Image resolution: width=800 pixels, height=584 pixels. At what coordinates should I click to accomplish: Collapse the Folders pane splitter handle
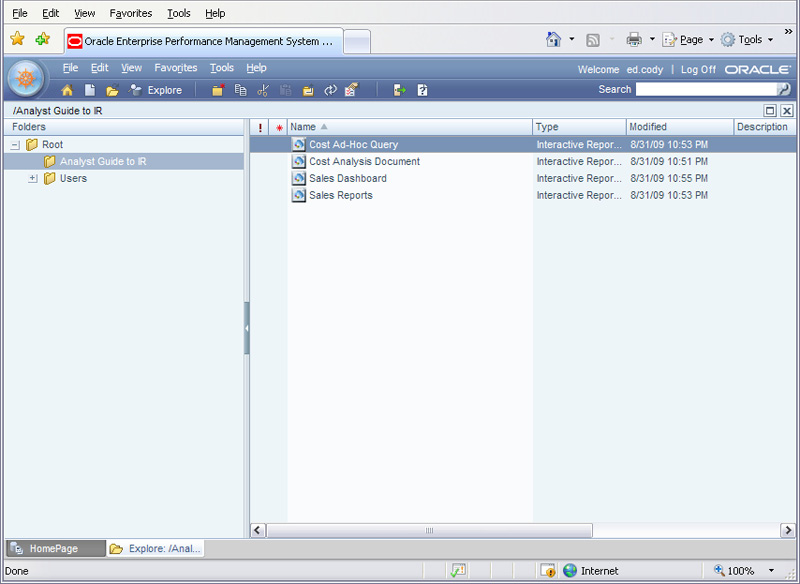[x=247, y=328]
